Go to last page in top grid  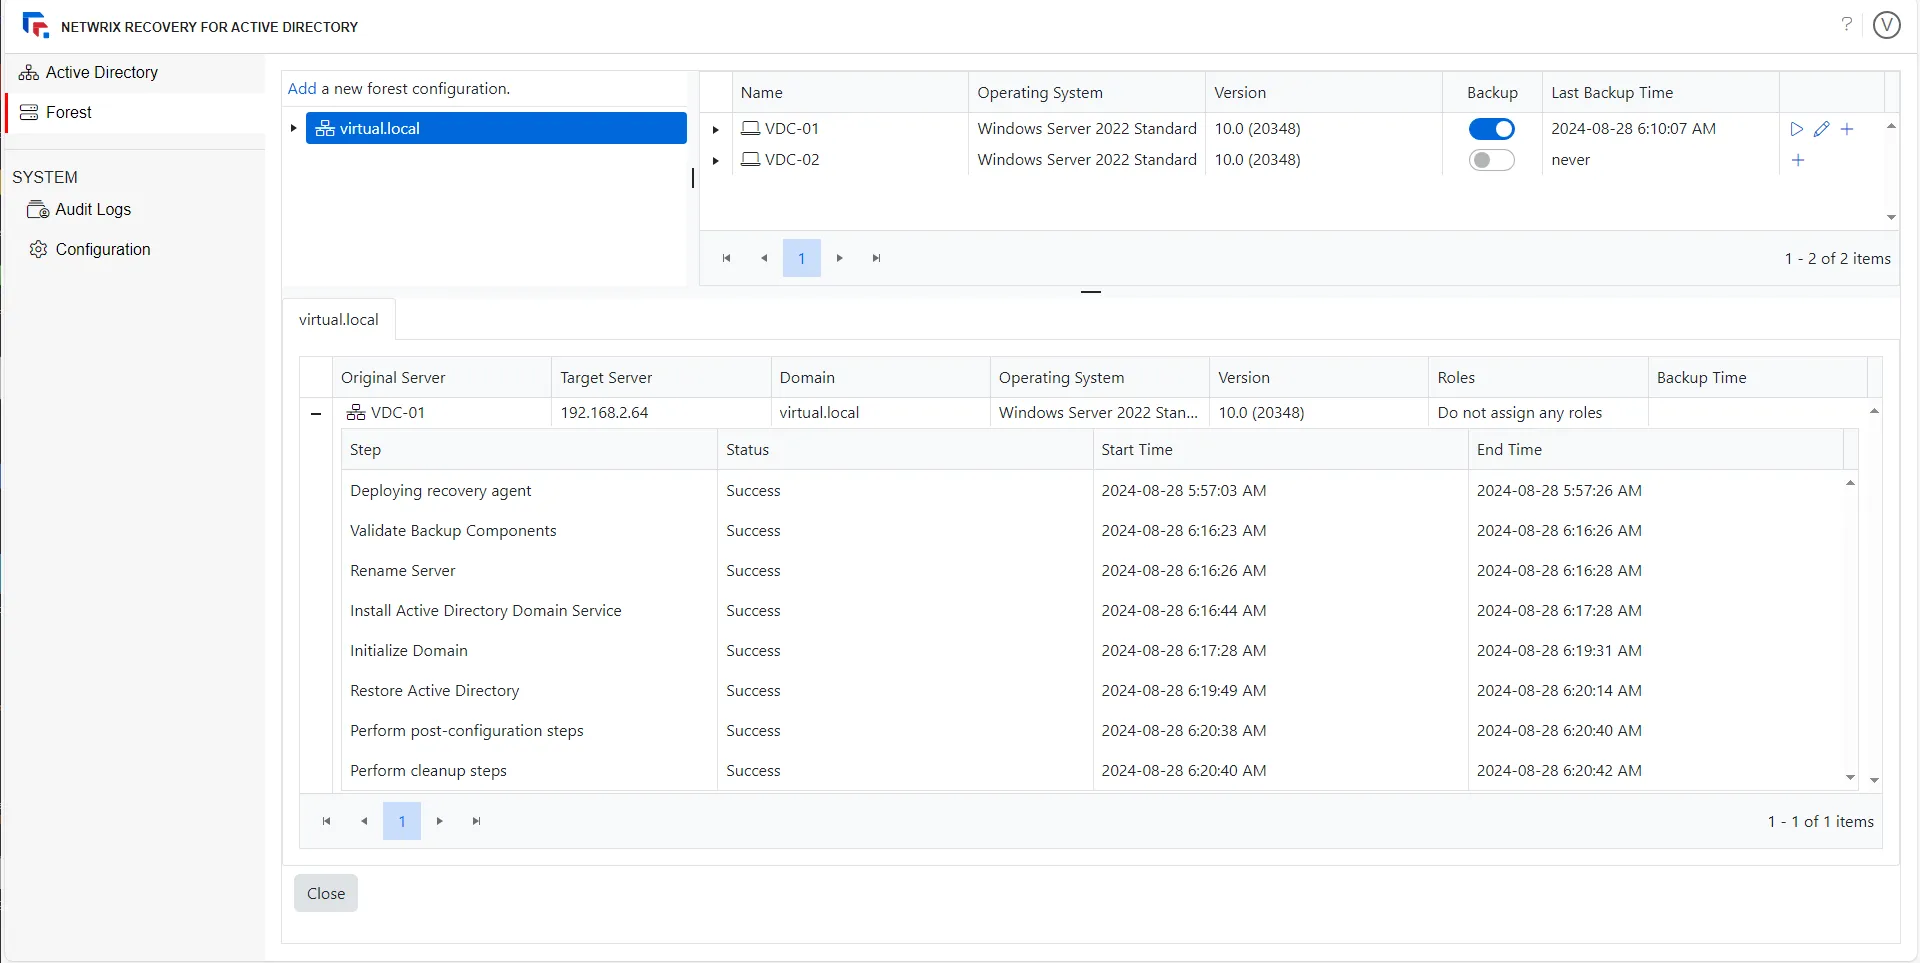877,258
